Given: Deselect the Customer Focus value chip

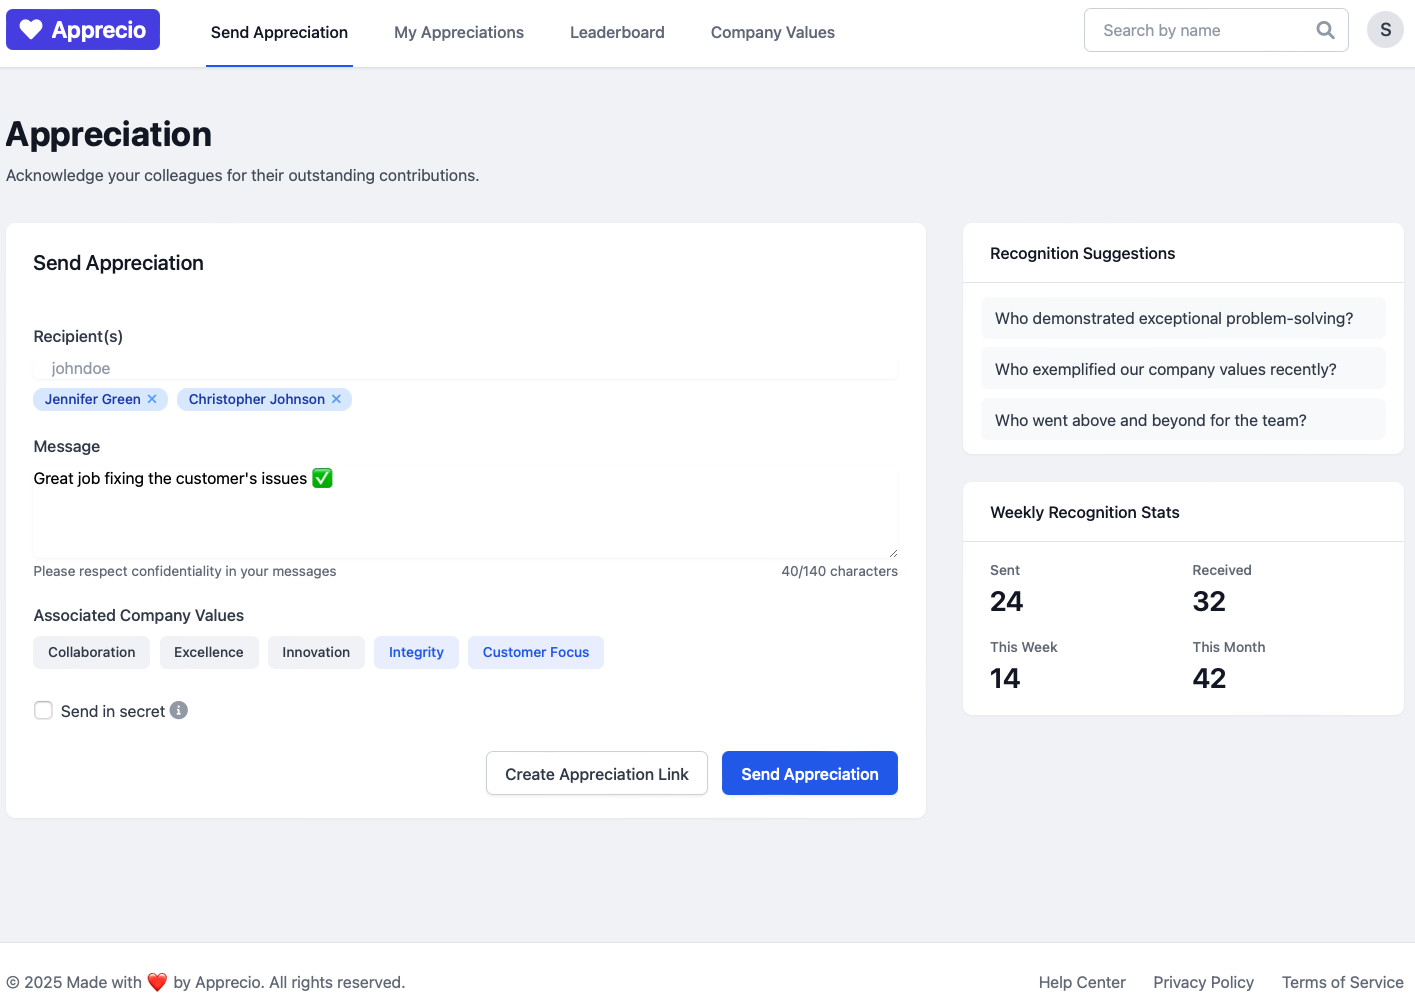Looking at the screenshot, I should click(535, 653).
